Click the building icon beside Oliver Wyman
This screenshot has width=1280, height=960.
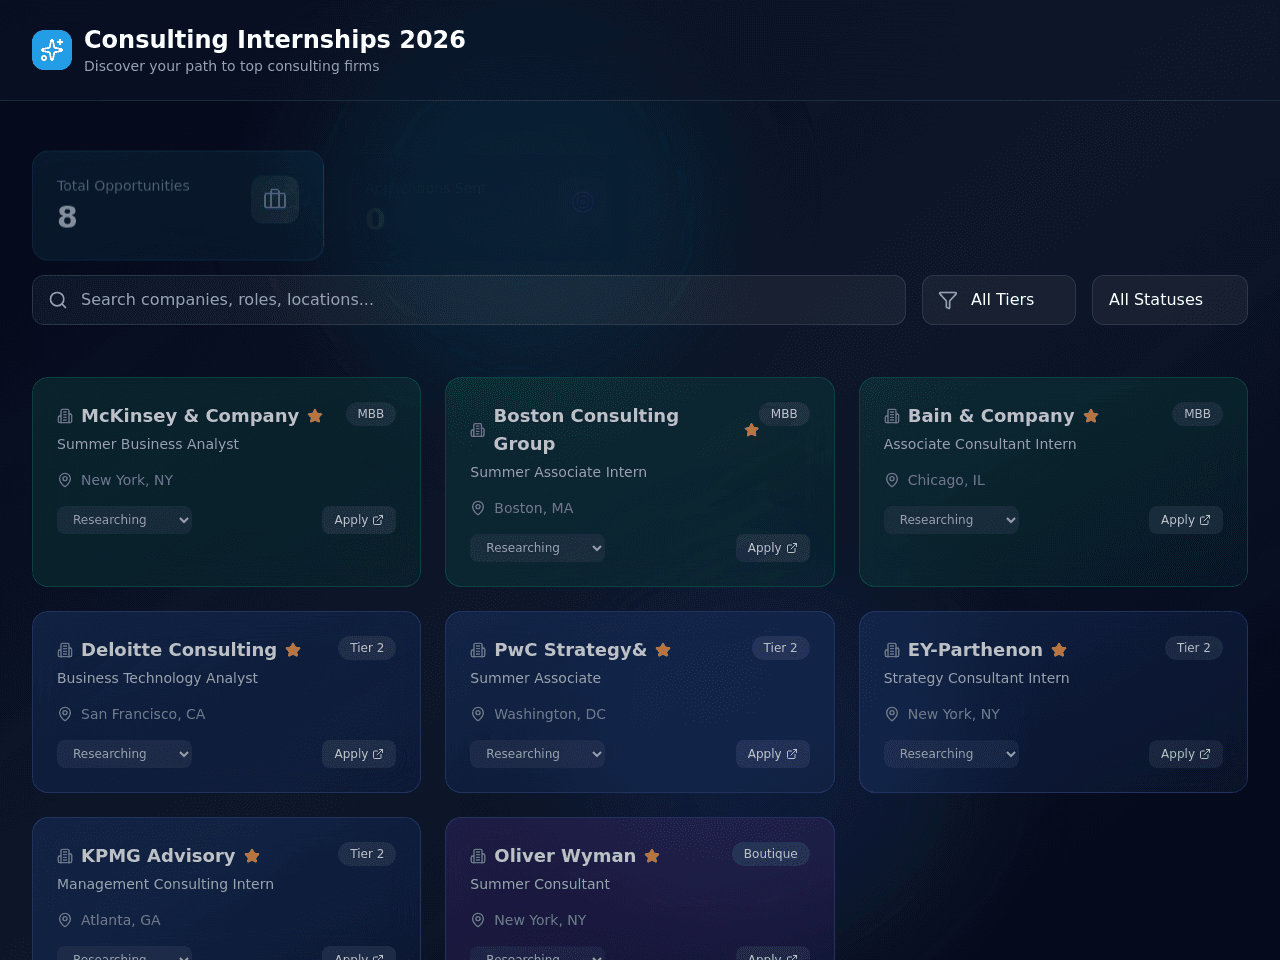point(478,856)
